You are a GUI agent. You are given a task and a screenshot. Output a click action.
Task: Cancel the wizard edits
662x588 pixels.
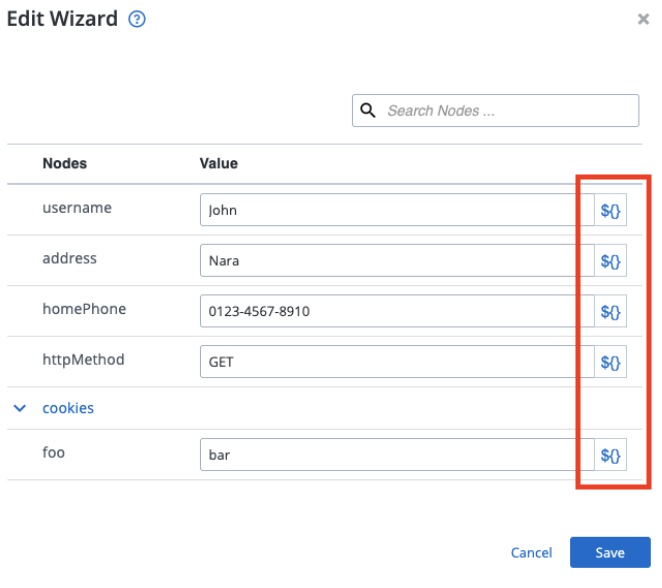click(531, 553)
